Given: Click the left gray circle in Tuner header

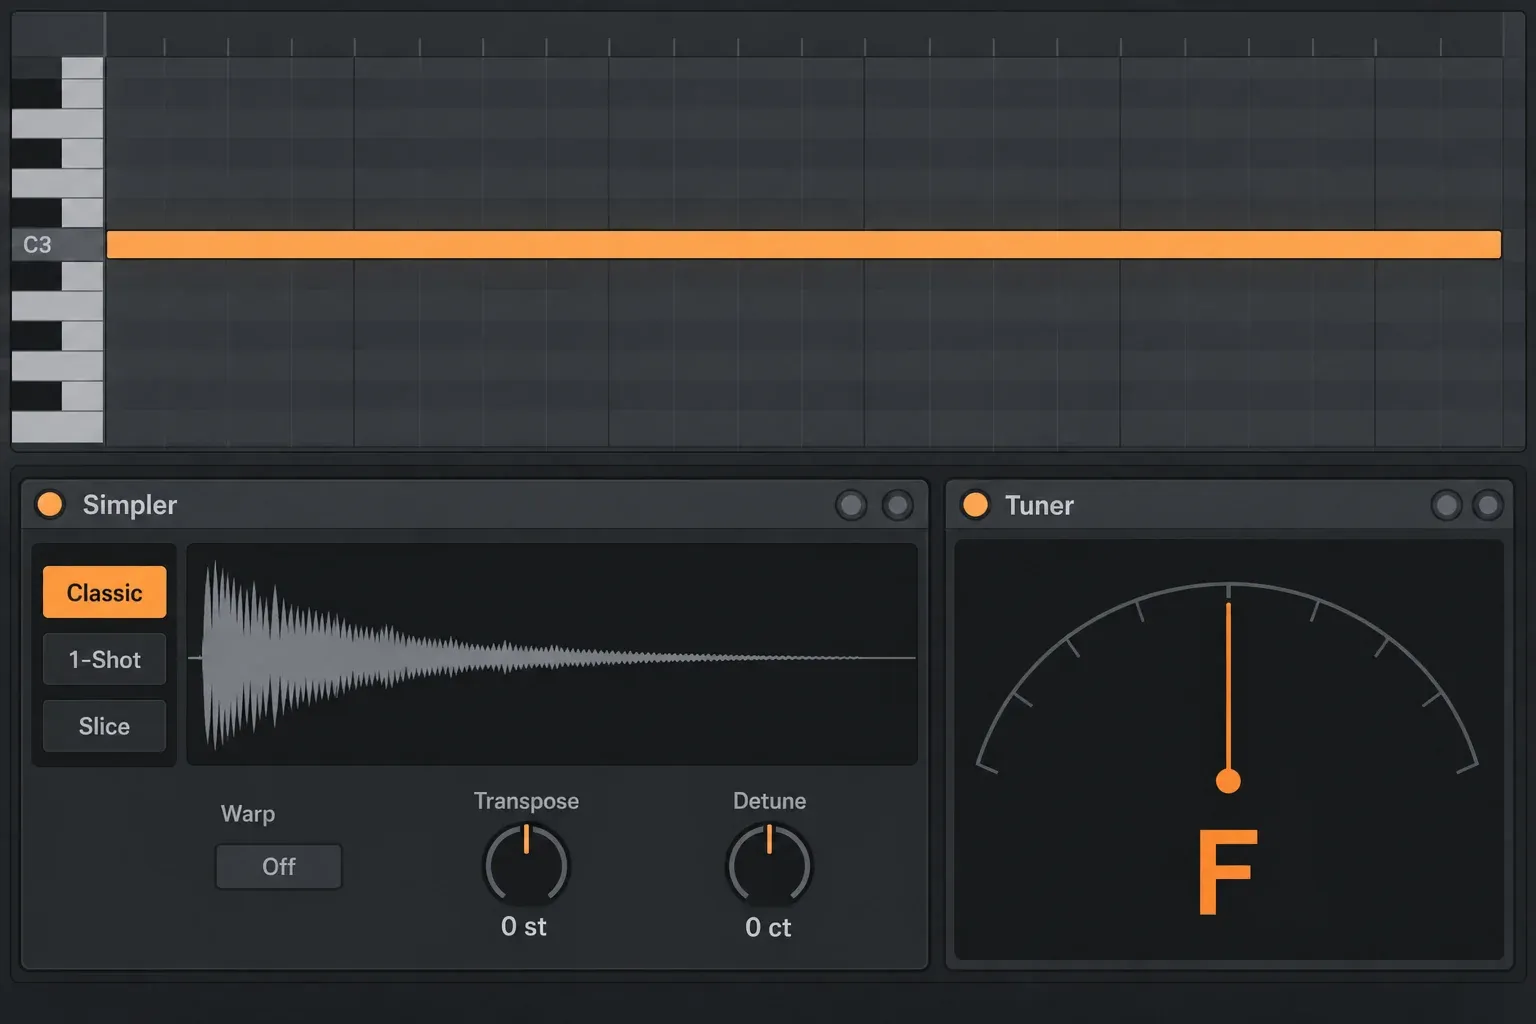Looking at the screenshot, I should tap(1446, 505).
